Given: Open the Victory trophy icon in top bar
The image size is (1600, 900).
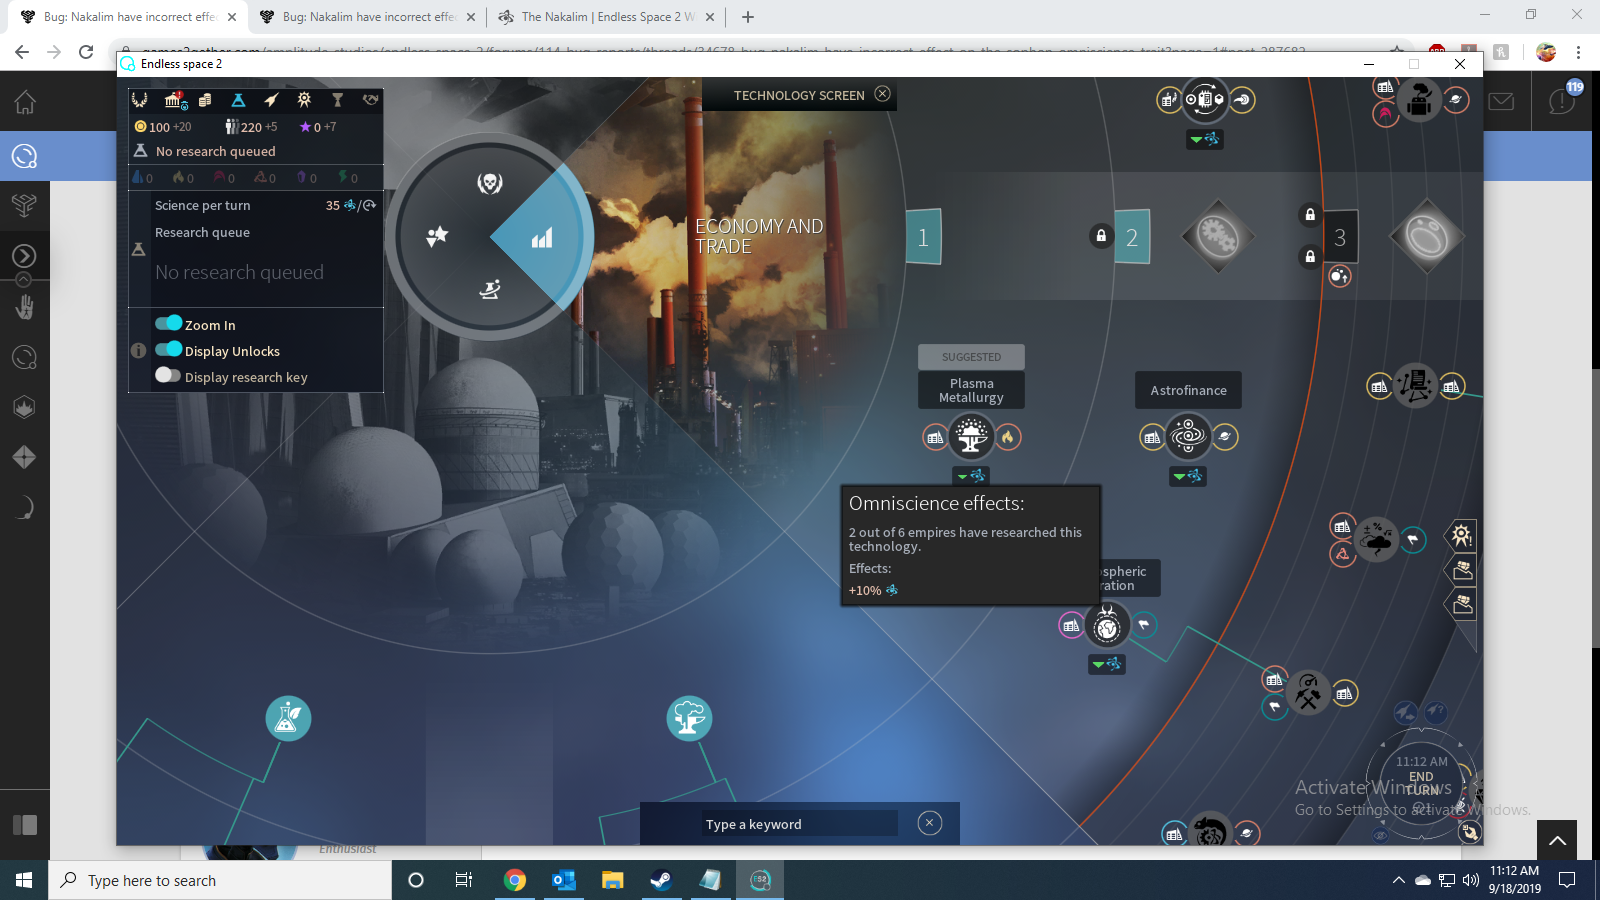Looking at the screenshot, I should 338,100.
